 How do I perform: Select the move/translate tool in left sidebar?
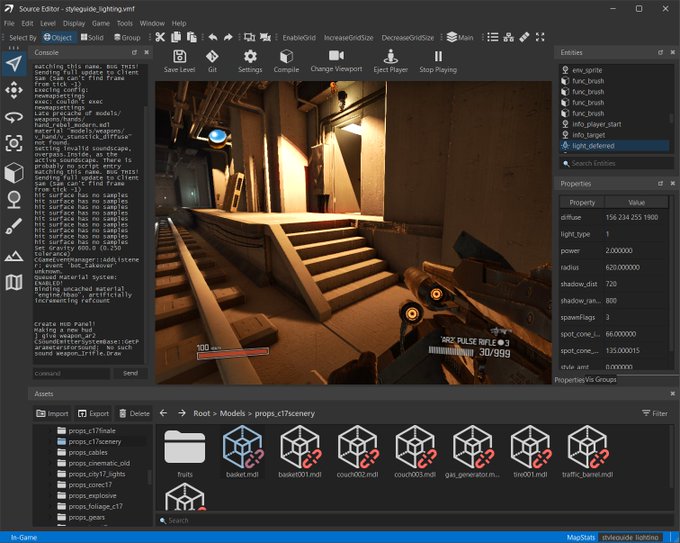tap(14, 90)
